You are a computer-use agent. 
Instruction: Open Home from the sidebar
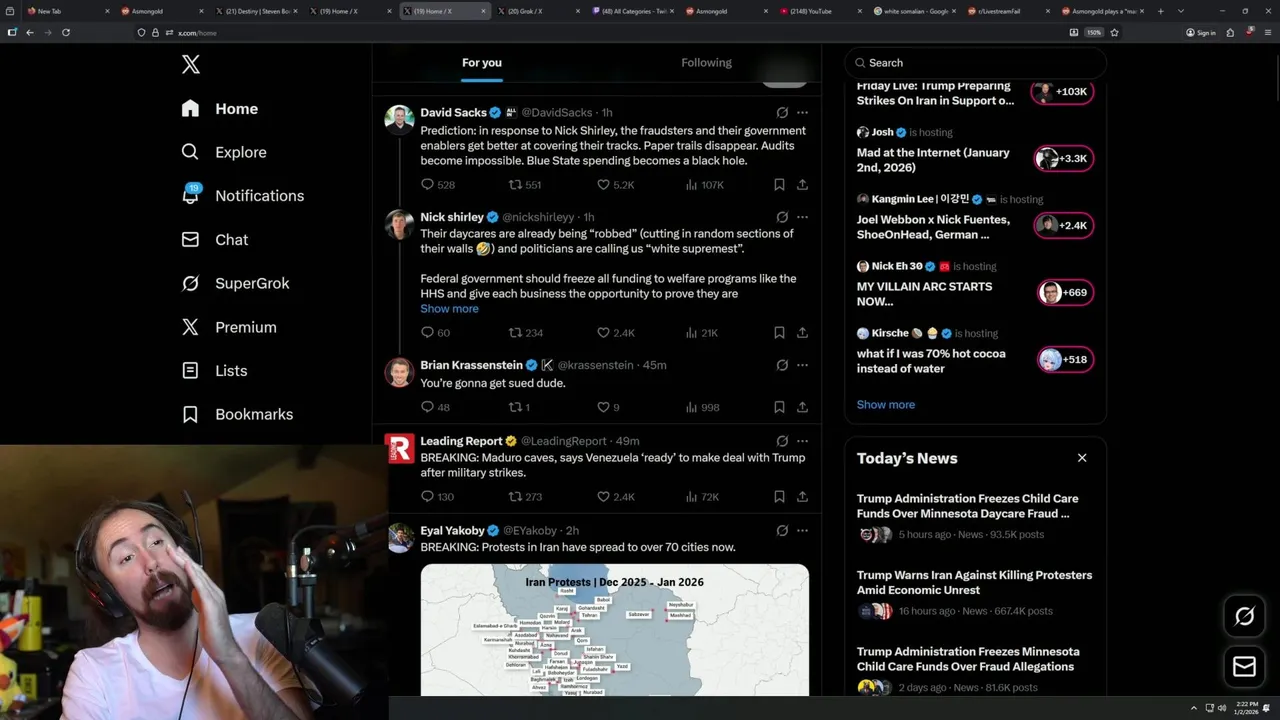tap(220, 109)
